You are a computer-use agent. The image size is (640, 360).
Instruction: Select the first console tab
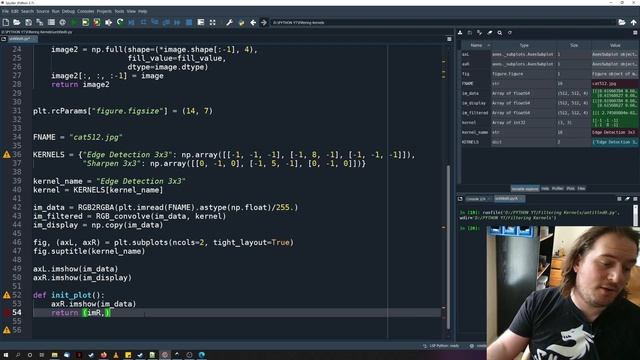[478, 199]
